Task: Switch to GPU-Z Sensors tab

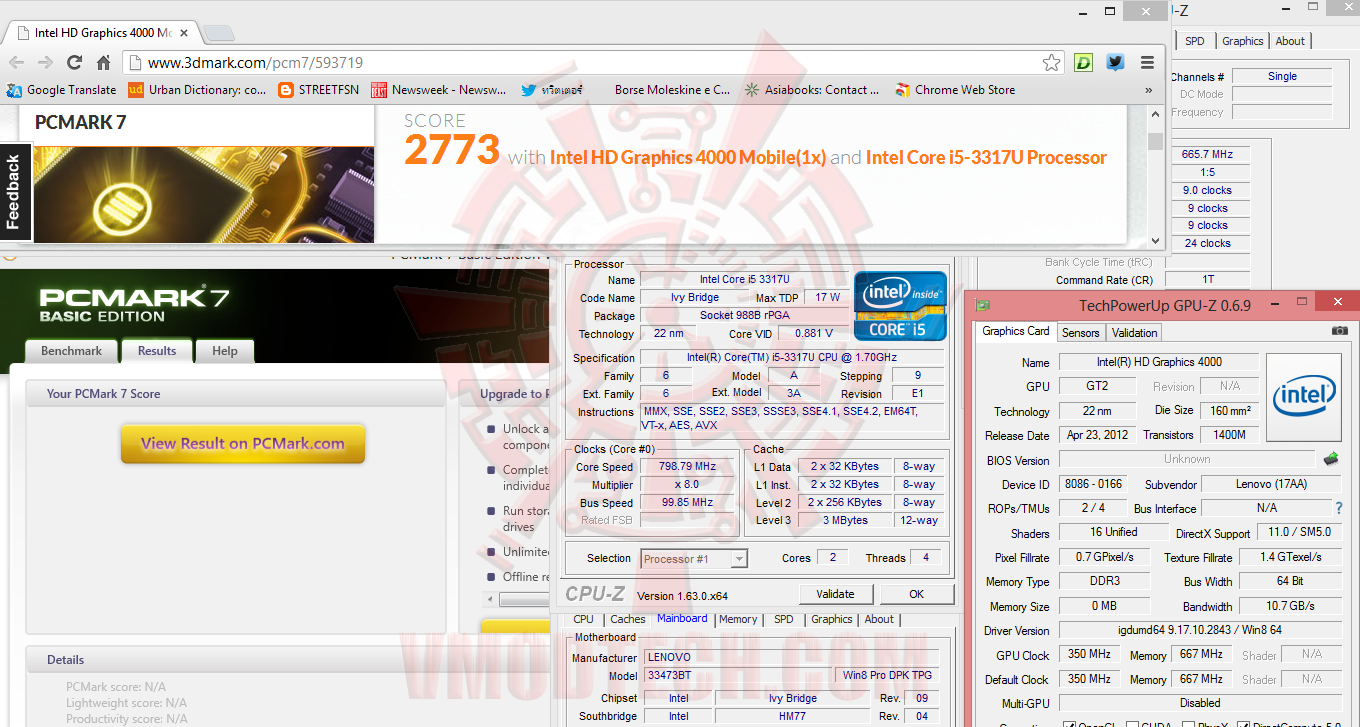Action: (x=1080, y=333)
